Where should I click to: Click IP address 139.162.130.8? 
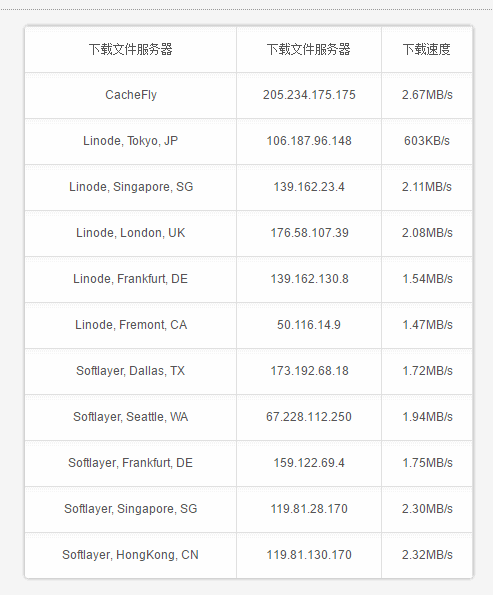coord(309,279)
